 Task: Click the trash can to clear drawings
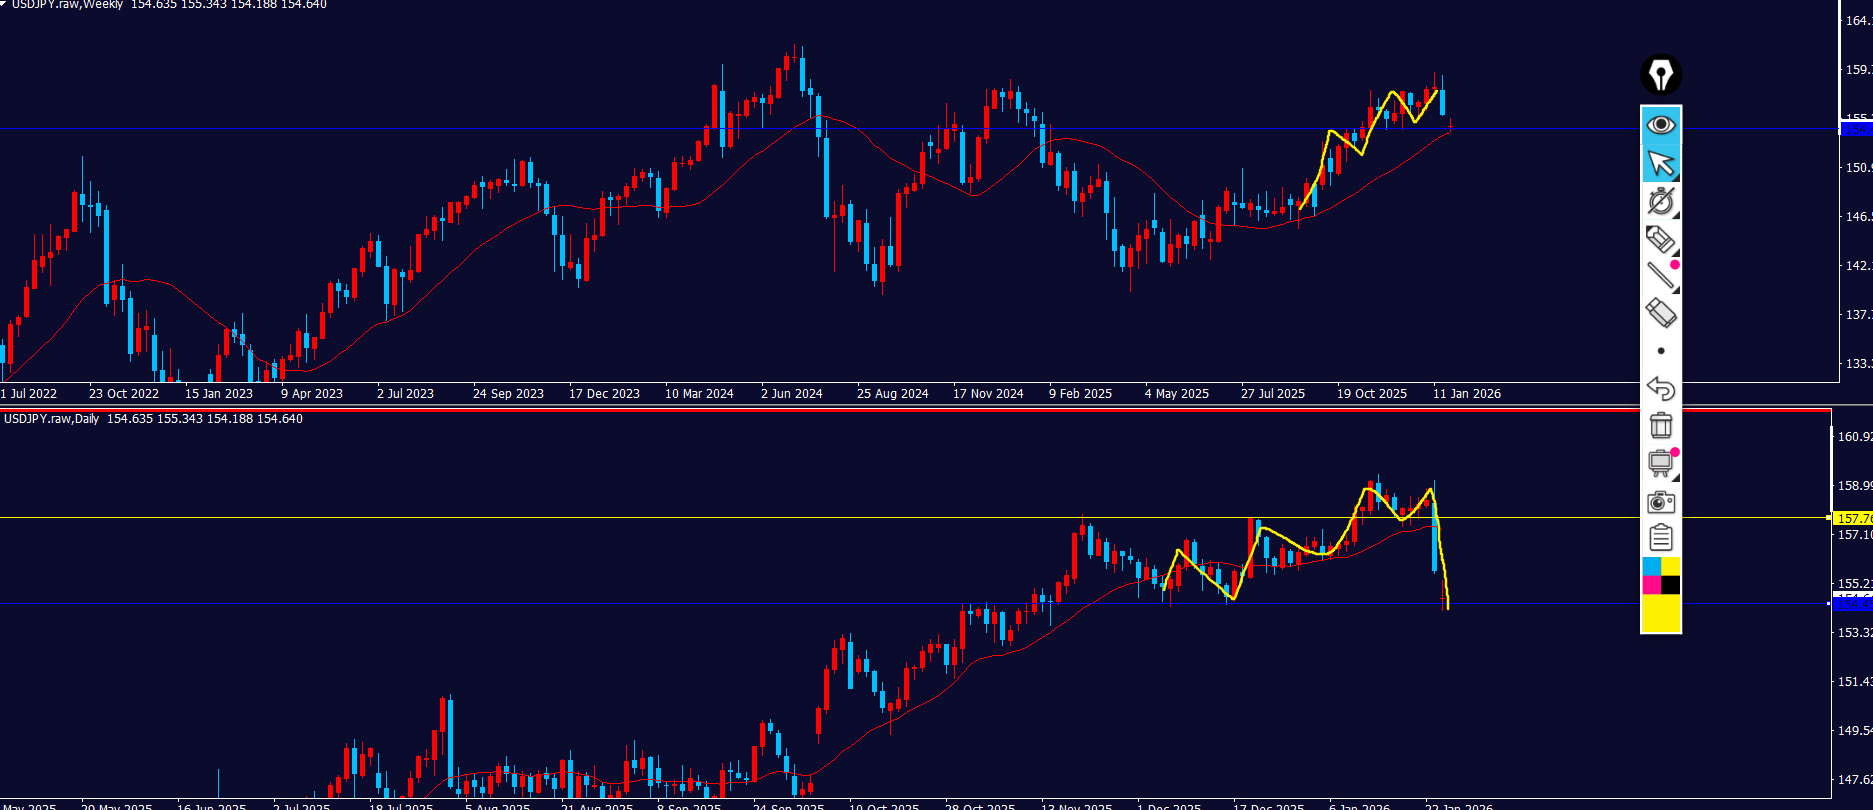click(1661, 425)
